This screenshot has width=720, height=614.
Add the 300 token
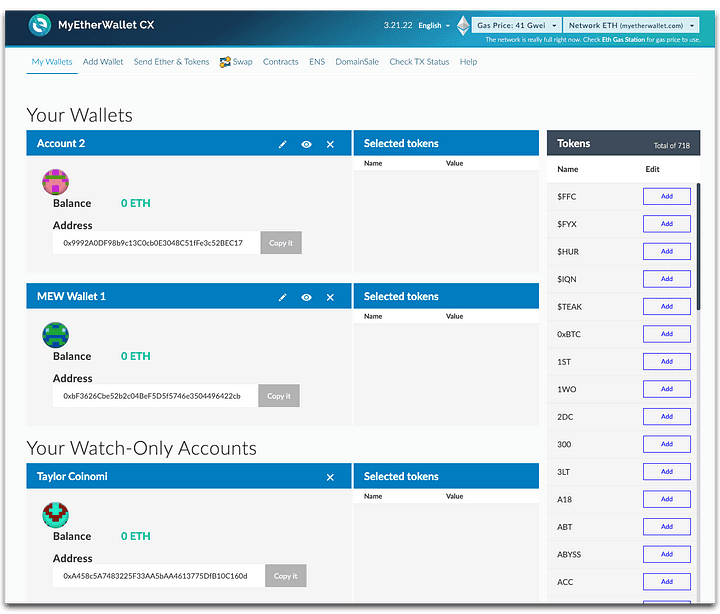point(667,444)
